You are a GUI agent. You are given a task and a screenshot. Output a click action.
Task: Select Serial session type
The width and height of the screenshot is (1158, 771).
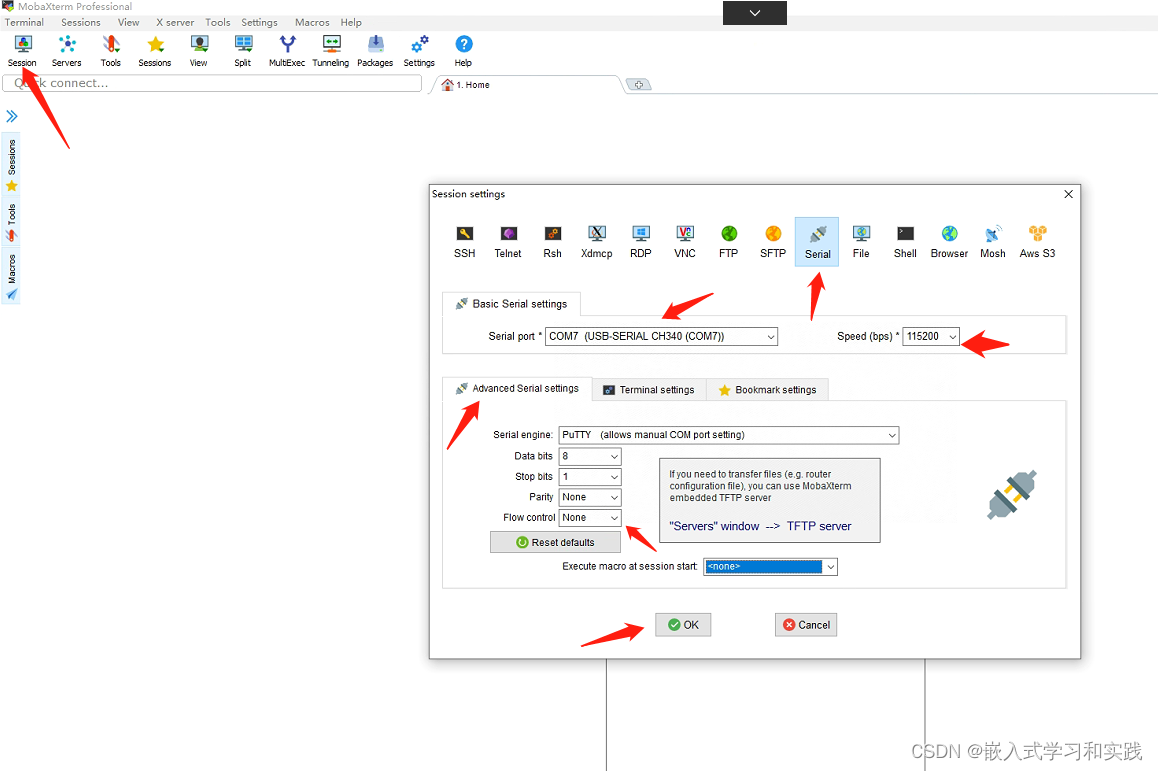[x=817, y=241]
